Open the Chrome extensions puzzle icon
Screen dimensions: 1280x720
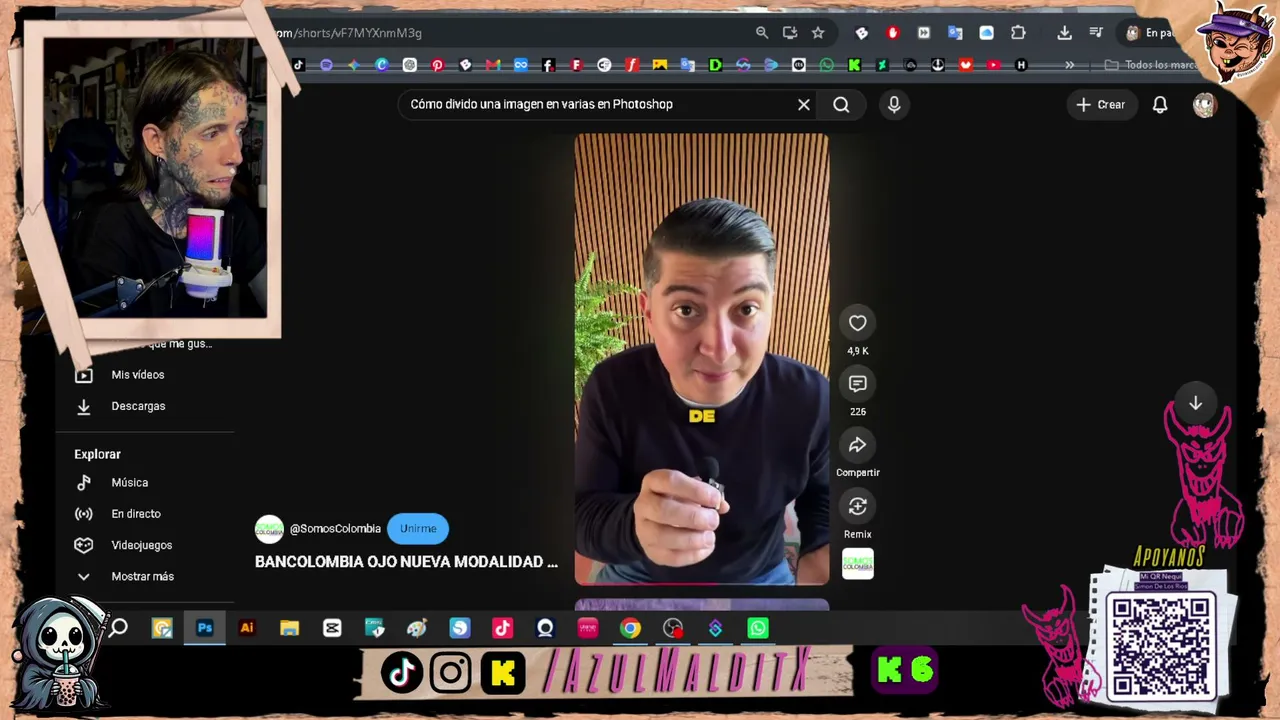tap(1018, 33)
